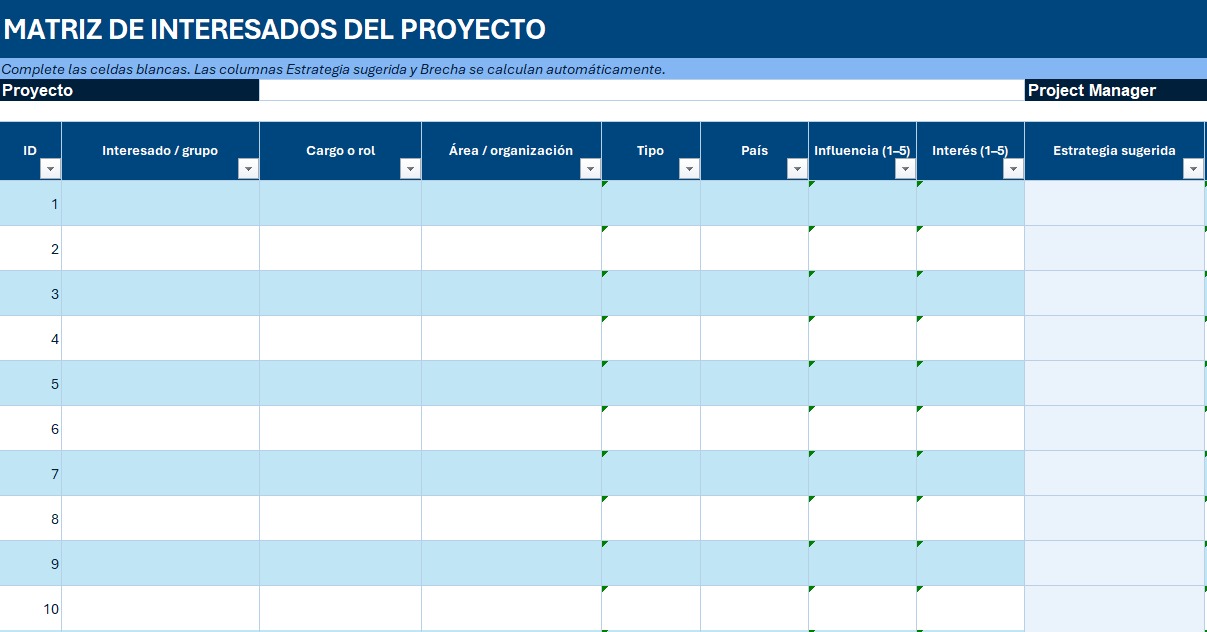
Task: Click the Estrategia sugerida cell in row 1
Action: pos(1115,203)
